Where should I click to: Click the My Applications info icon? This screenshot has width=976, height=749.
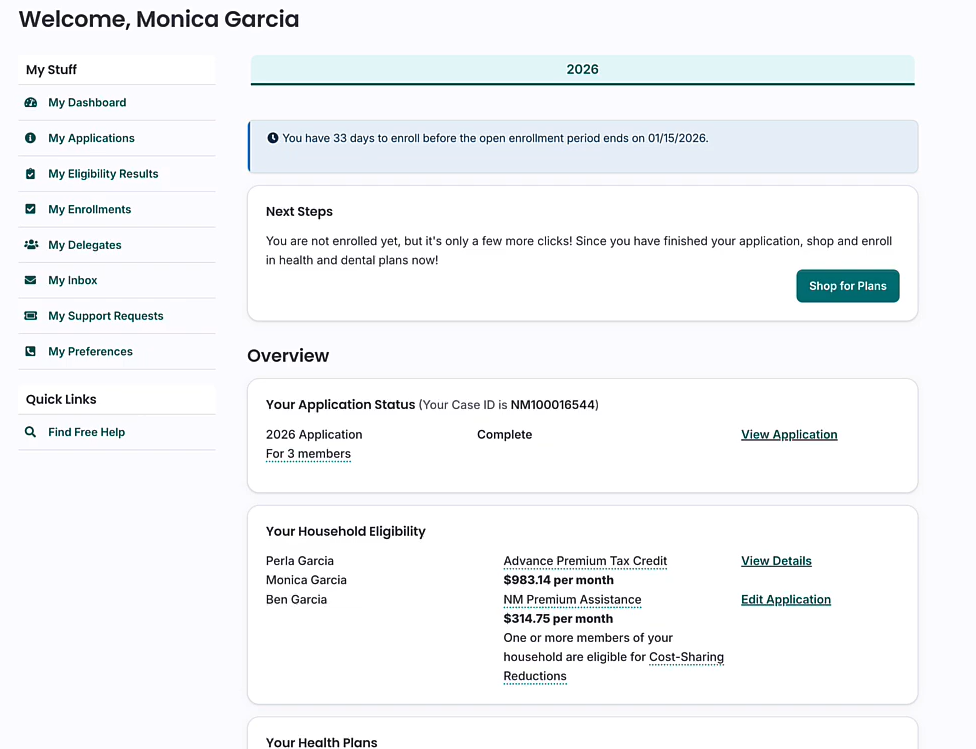30,138
